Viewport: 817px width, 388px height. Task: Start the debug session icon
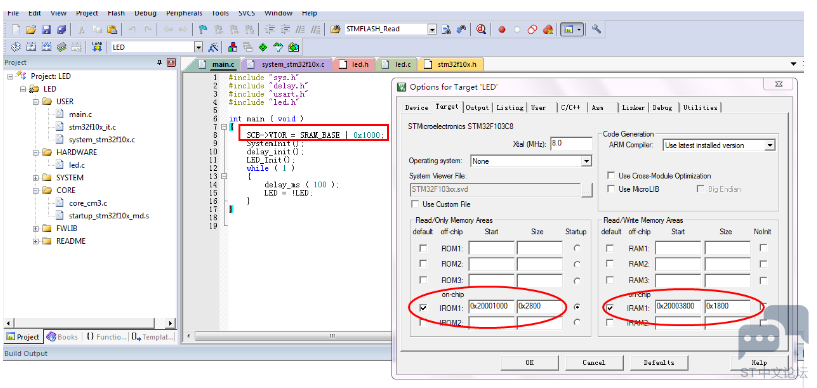pos(481,29)
